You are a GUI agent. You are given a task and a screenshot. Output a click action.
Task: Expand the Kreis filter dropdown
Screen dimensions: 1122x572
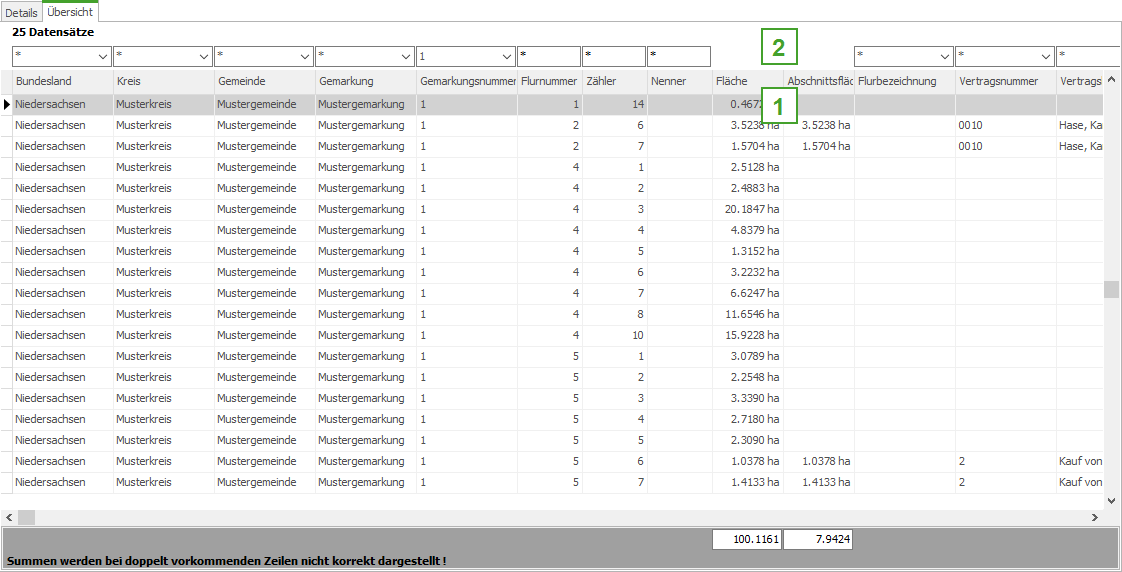pyautogui.click(x=204, y=56)
